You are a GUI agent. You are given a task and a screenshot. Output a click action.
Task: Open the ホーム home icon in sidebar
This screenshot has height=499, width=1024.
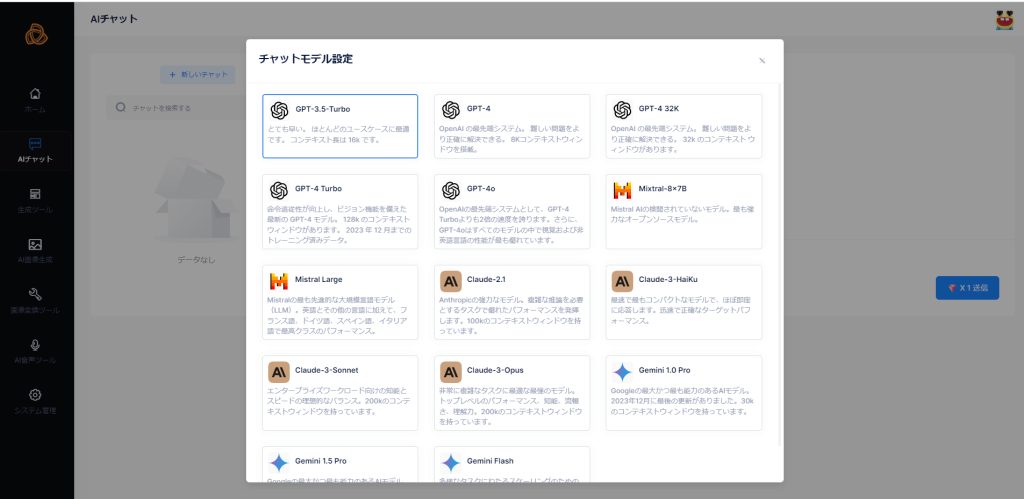click(36, 93)
